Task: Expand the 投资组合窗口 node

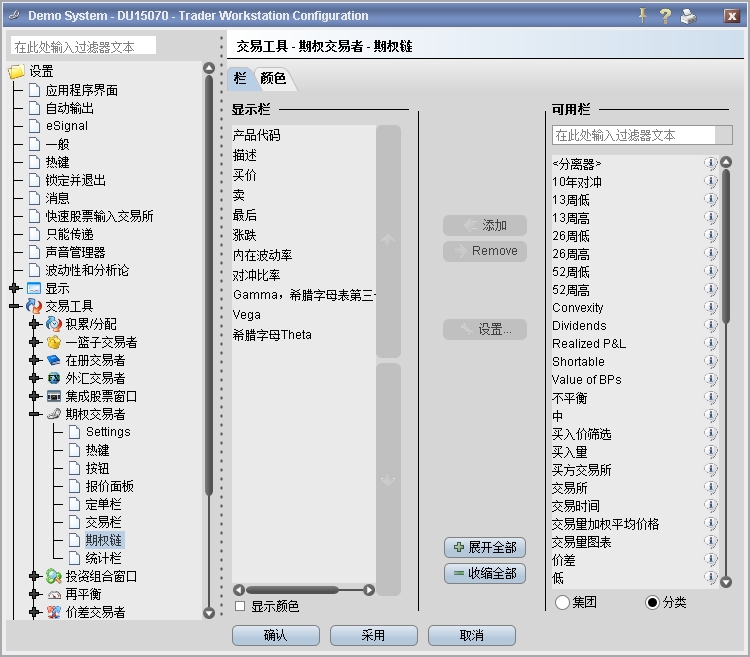Action: coord(34,576)
